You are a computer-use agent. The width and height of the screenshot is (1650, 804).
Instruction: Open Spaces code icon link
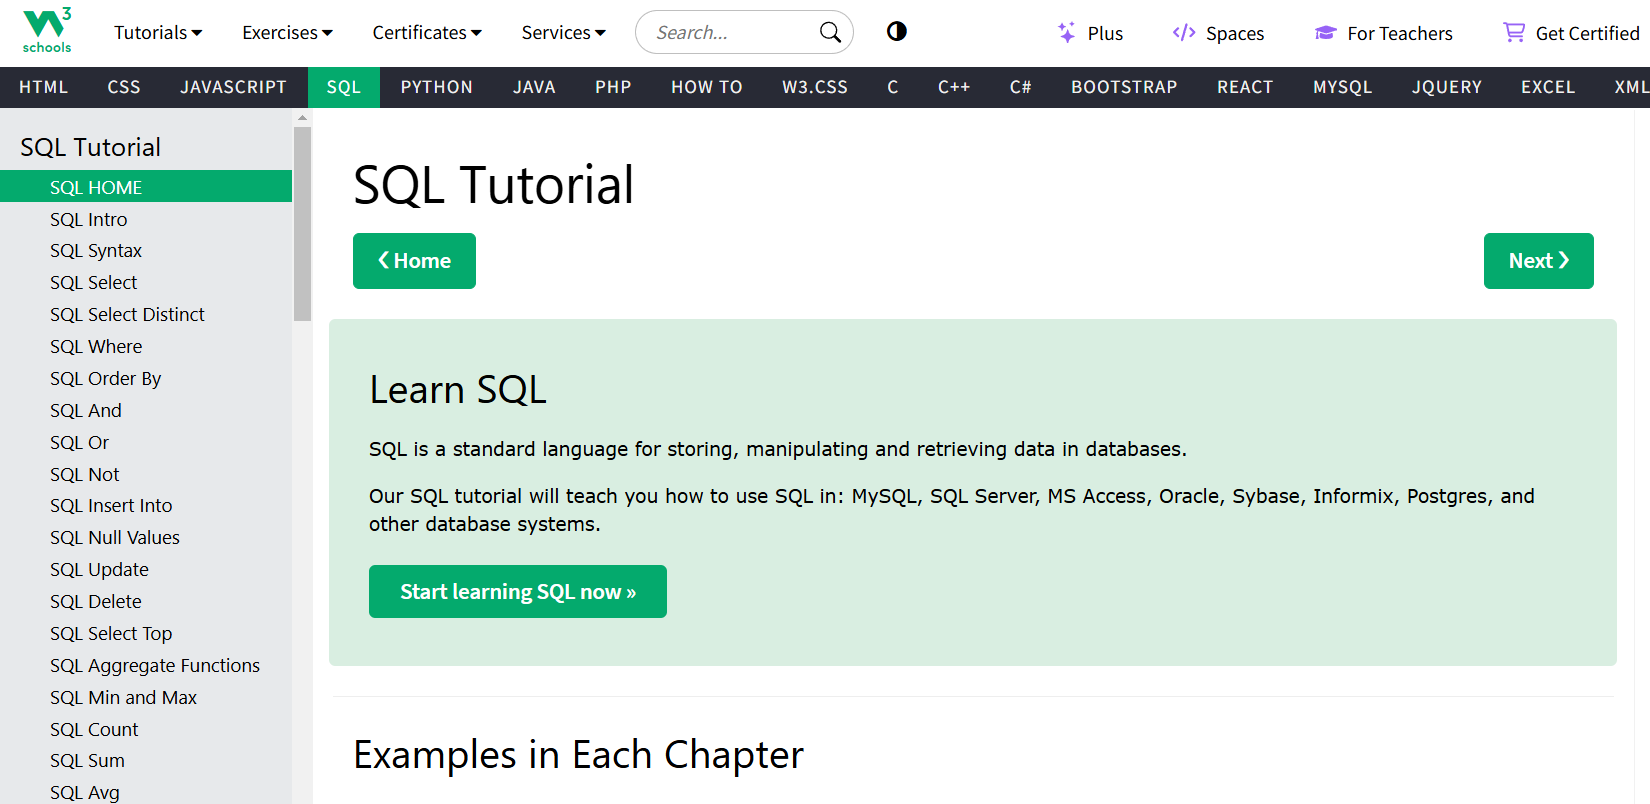pos(1184,33)
